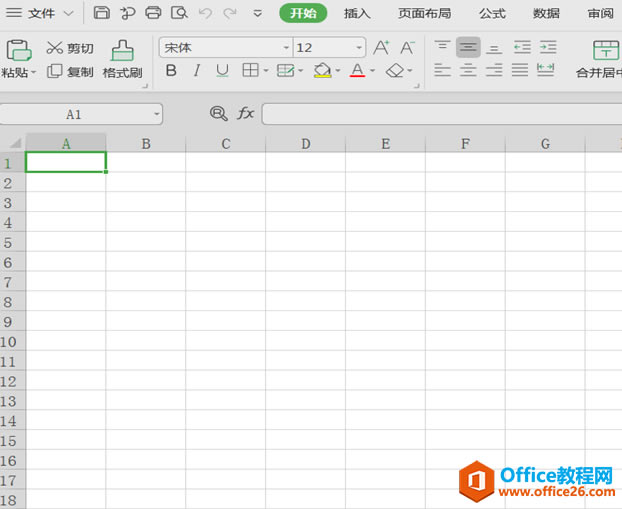The image size is (622, 509).
Task: Apply red font color A
Action: [357, 70]
